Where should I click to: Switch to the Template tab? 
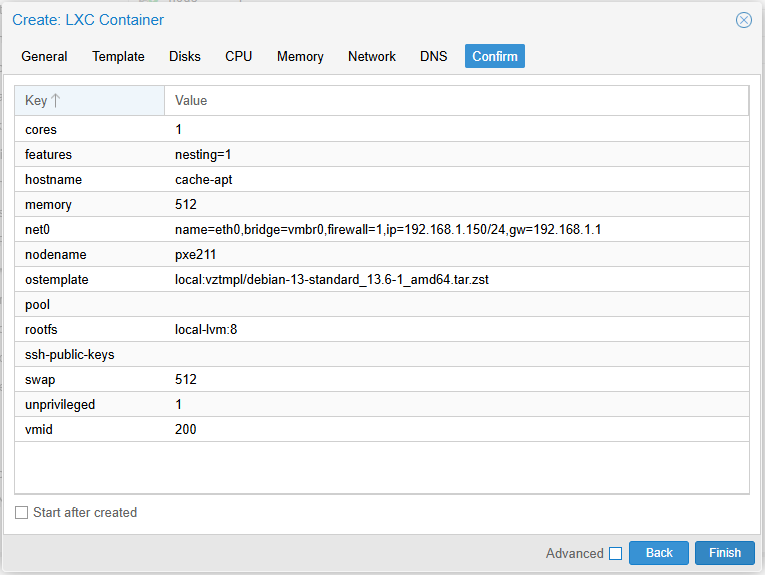(x=118, y=56)
